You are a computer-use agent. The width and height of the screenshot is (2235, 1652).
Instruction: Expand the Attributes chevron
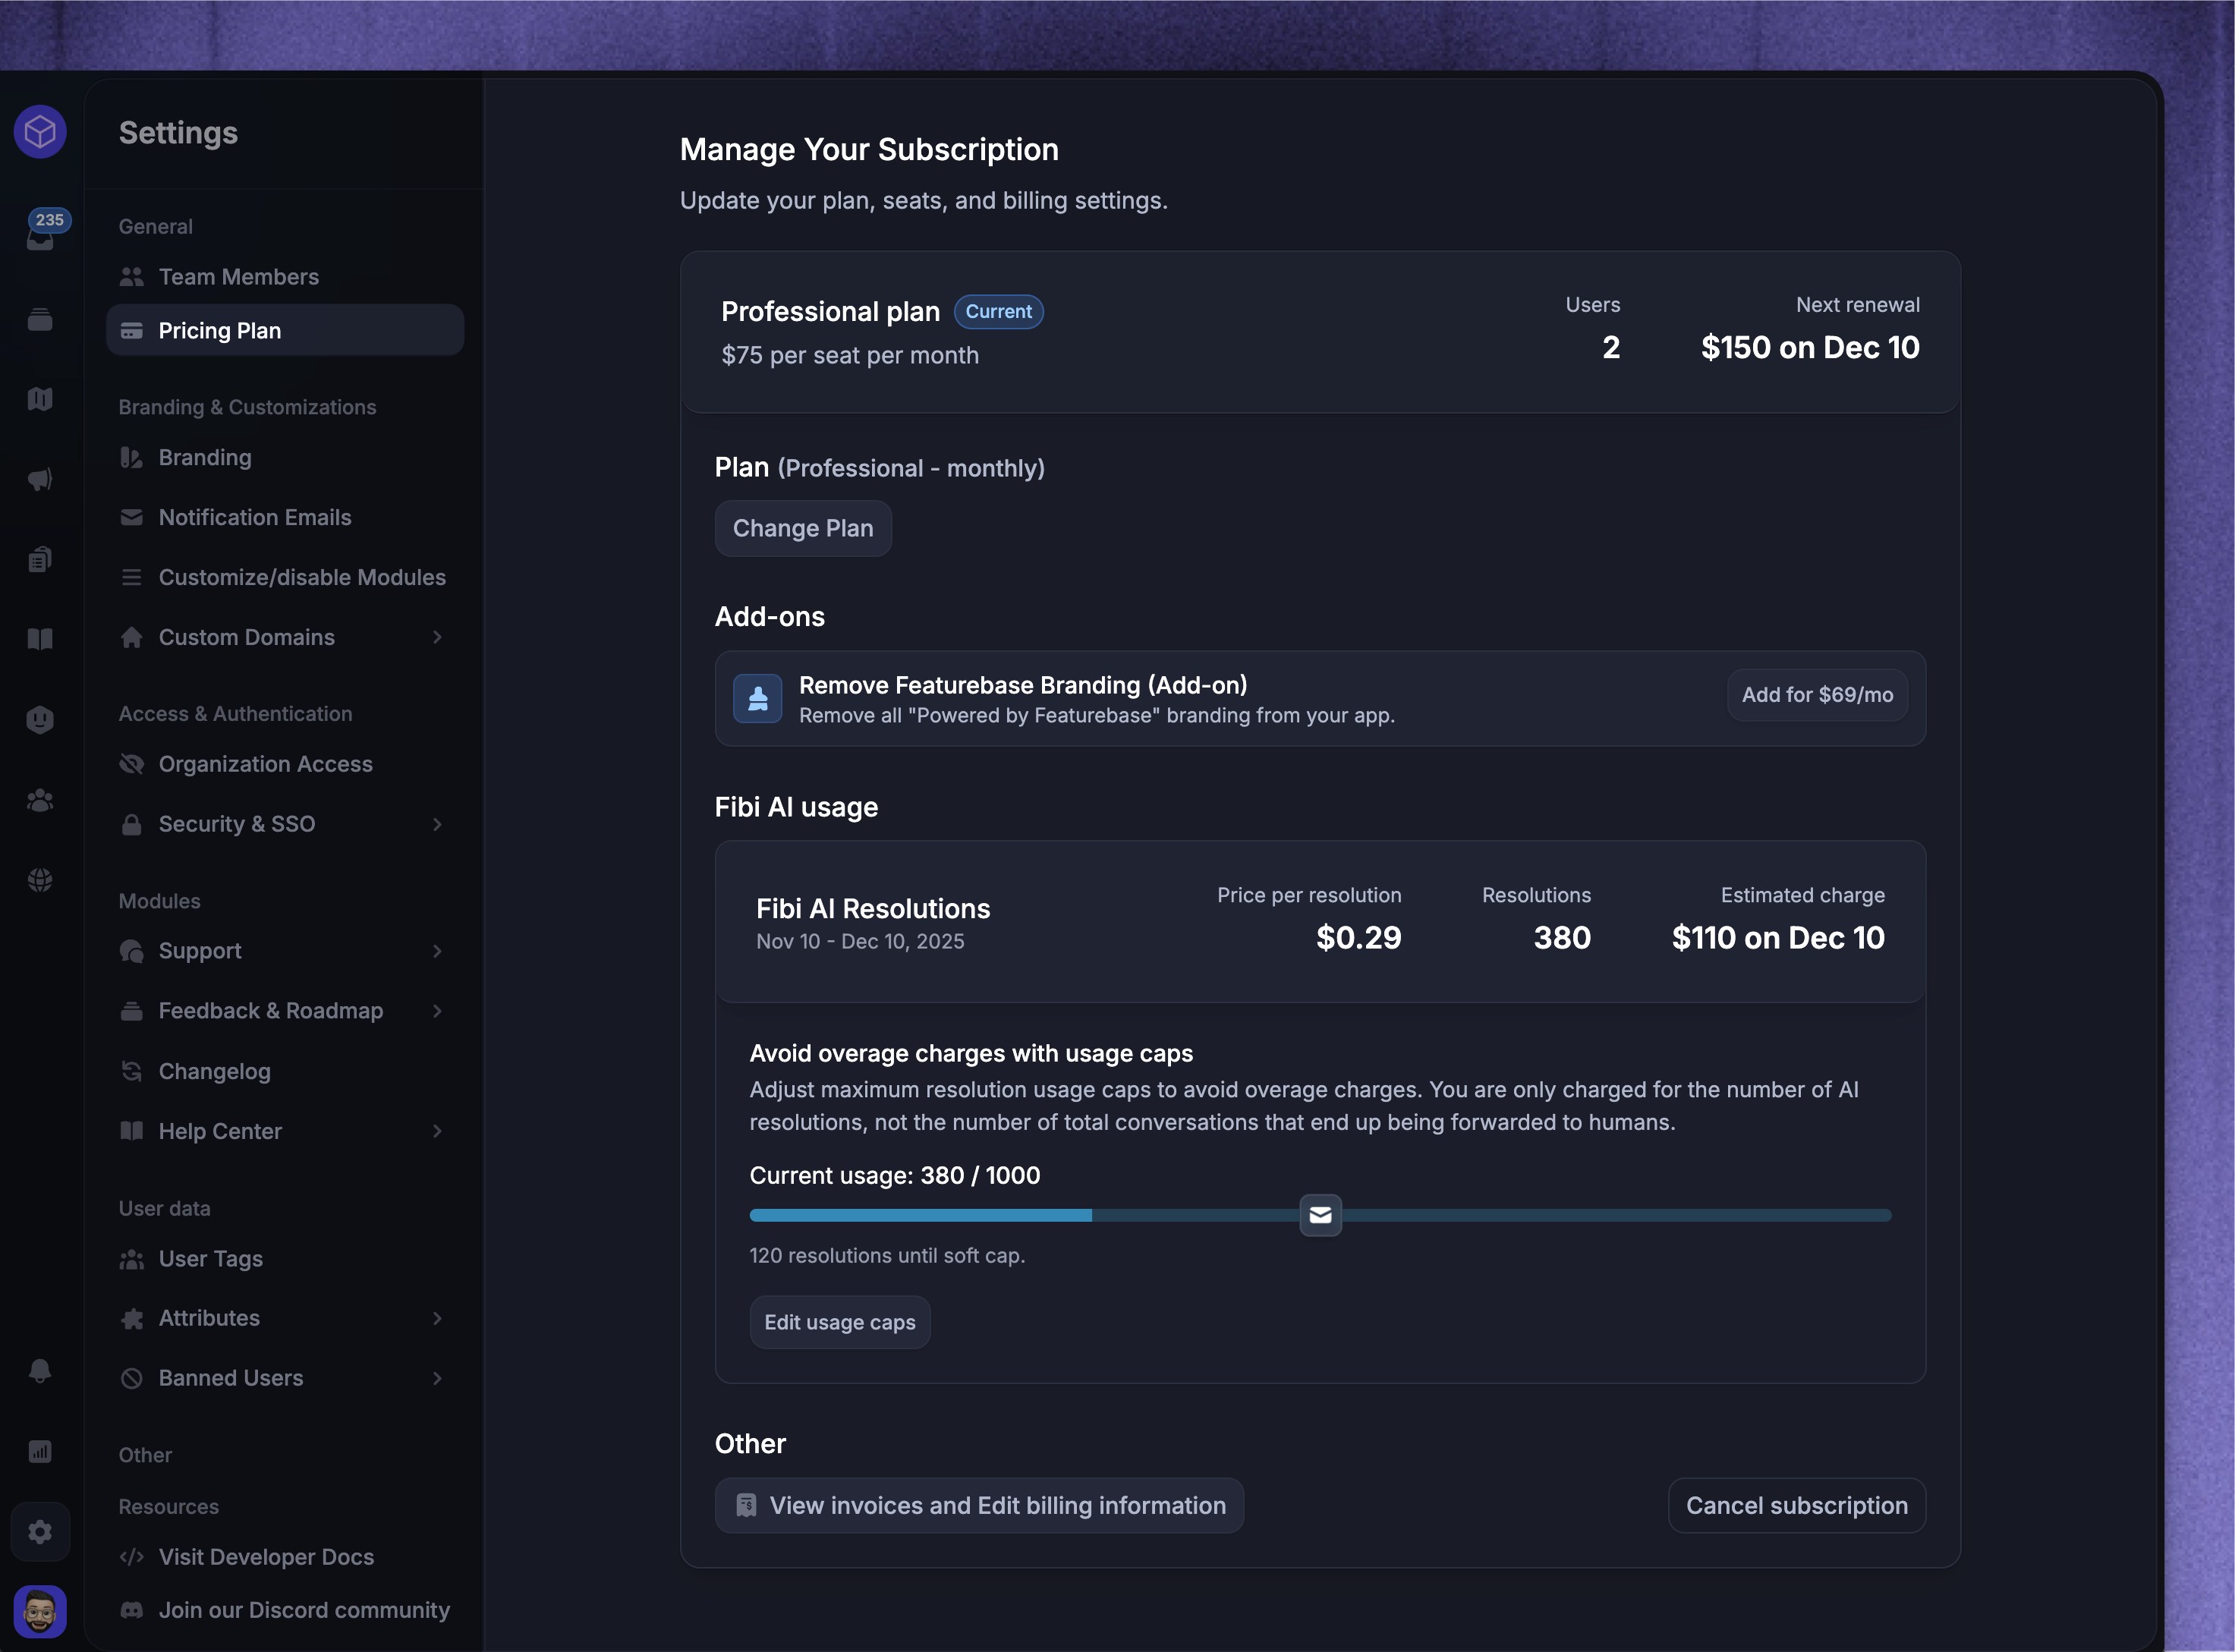pyautogui.click(x=437, y=1318)
